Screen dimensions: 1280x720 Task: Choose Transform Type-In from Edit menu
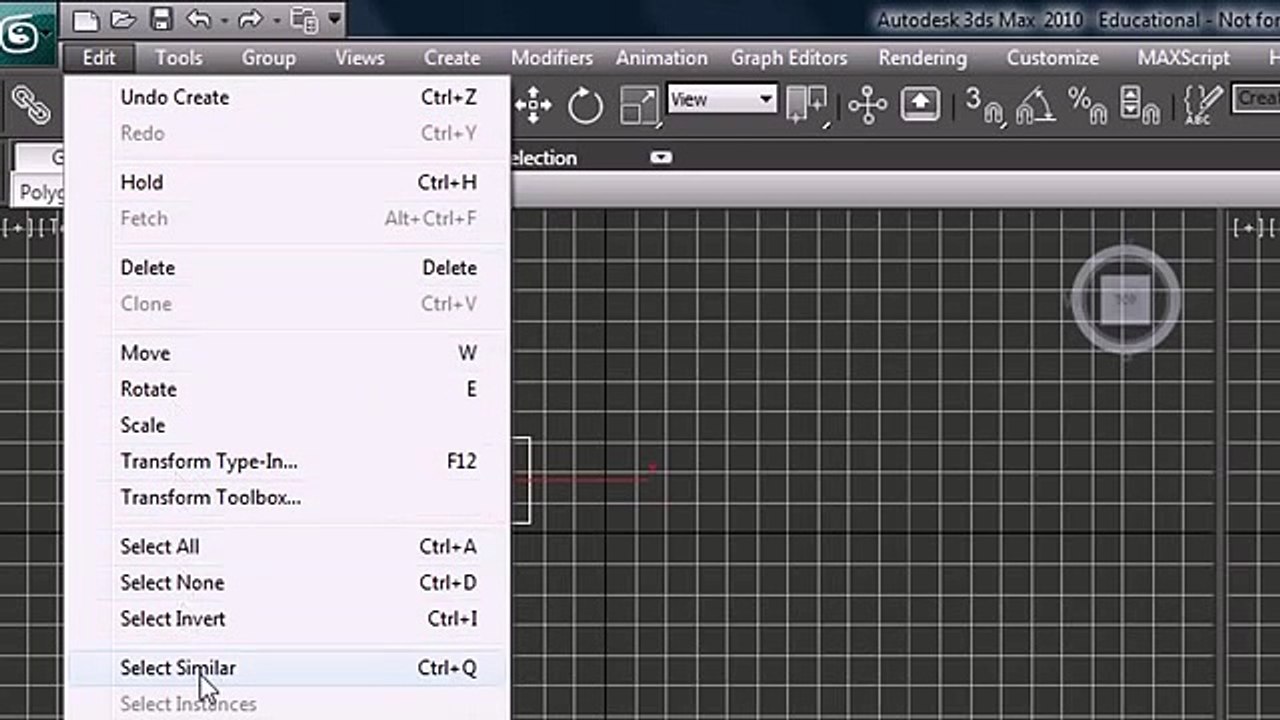288,461
